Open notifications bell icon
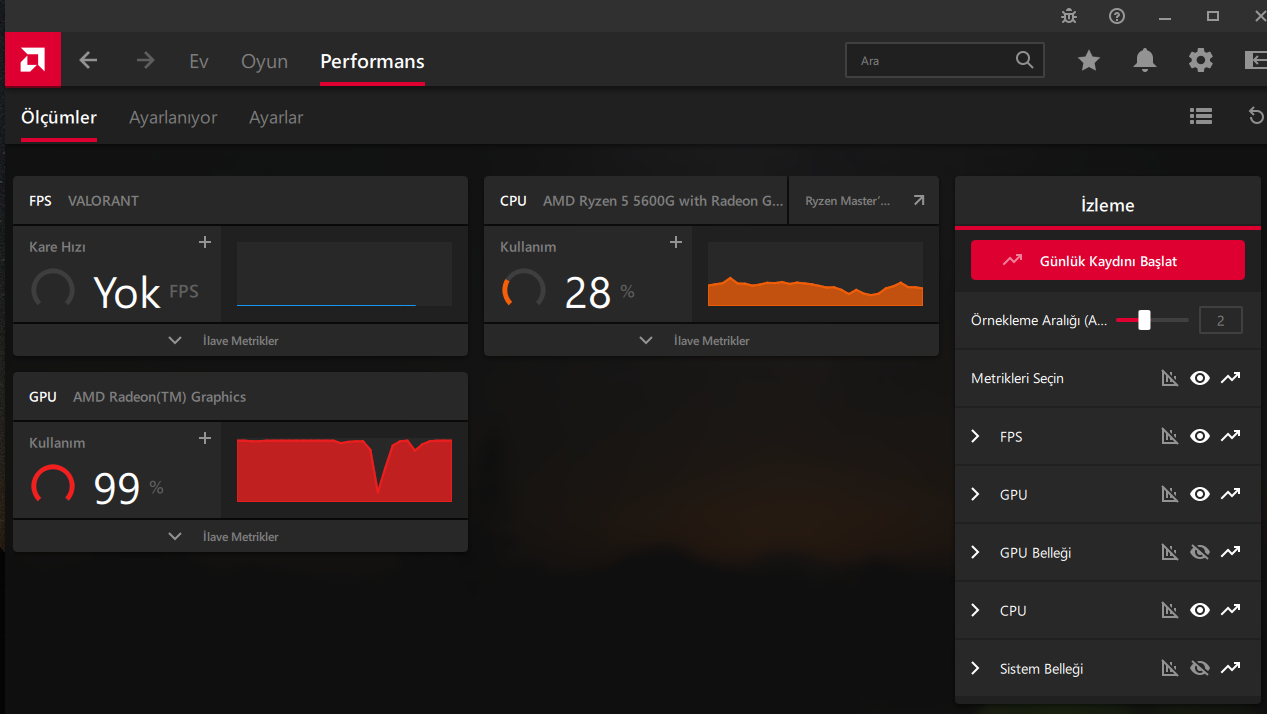Viewport: 1267px width, 714px height. 1145,61
